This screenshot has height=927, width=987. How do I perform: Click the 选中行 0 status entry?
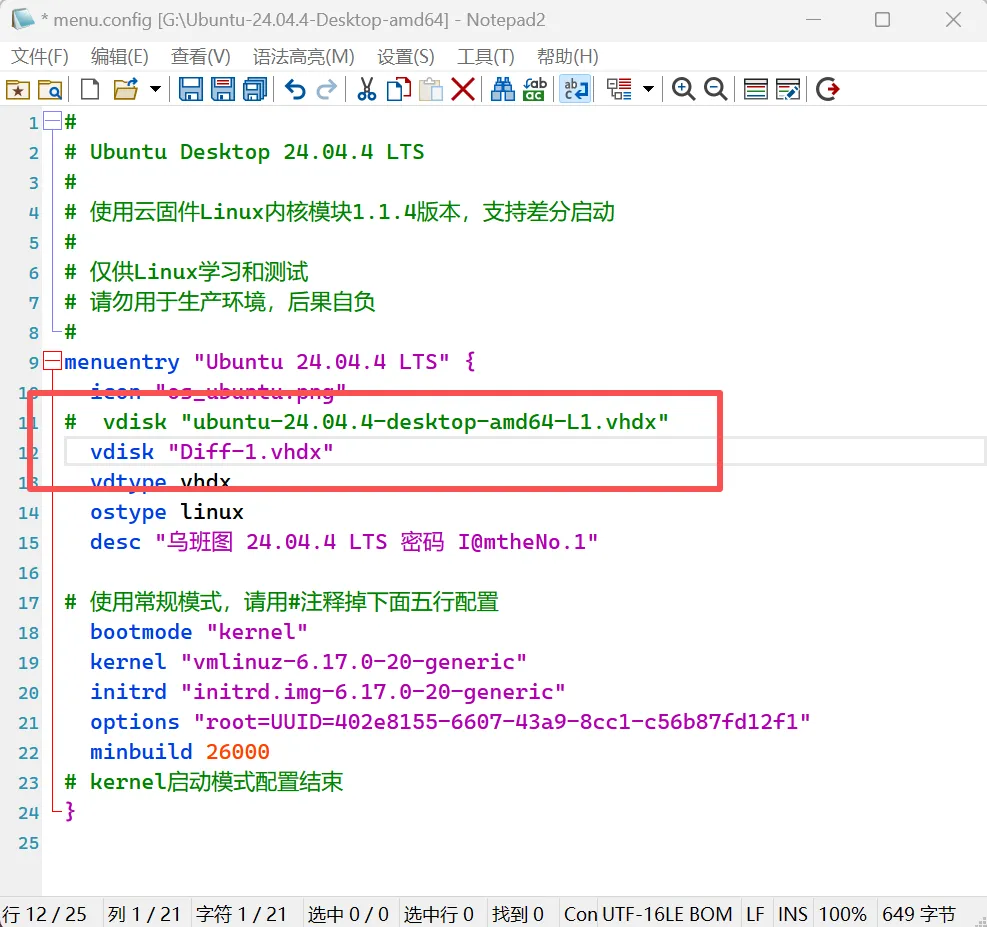pyautogui.click(x=438, y=914)
